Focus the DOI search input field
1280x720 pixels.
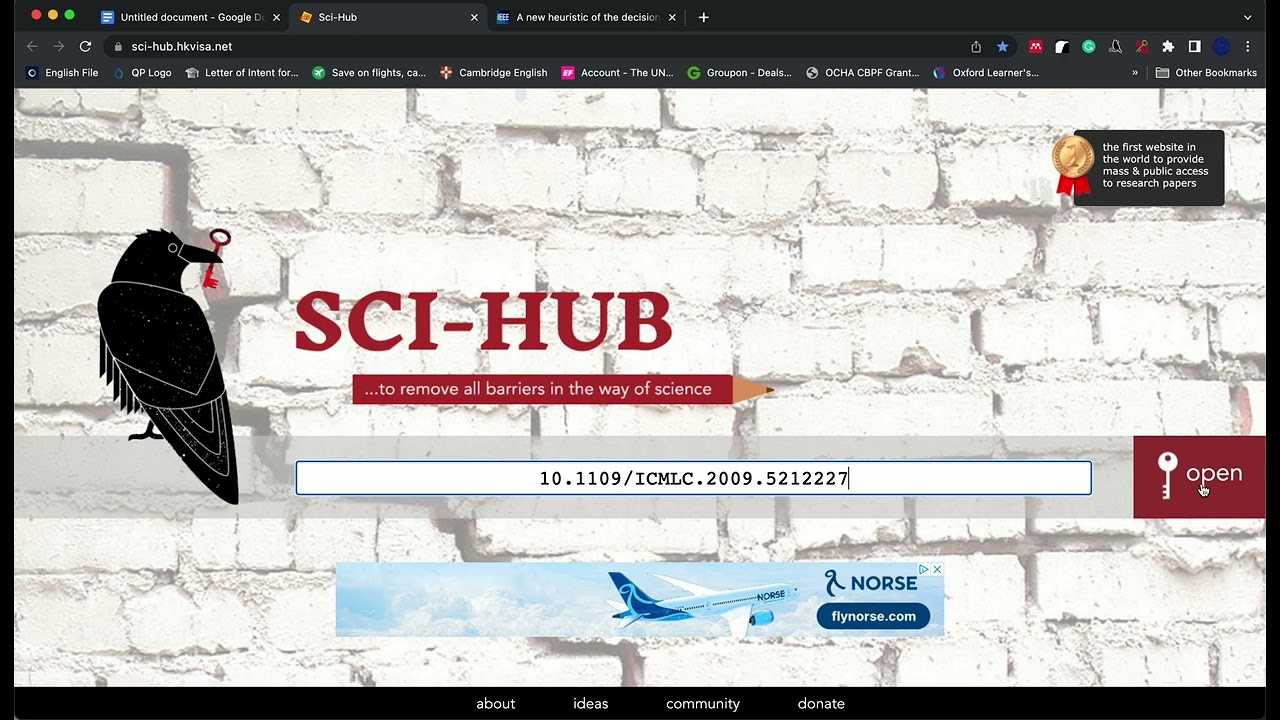693,478
